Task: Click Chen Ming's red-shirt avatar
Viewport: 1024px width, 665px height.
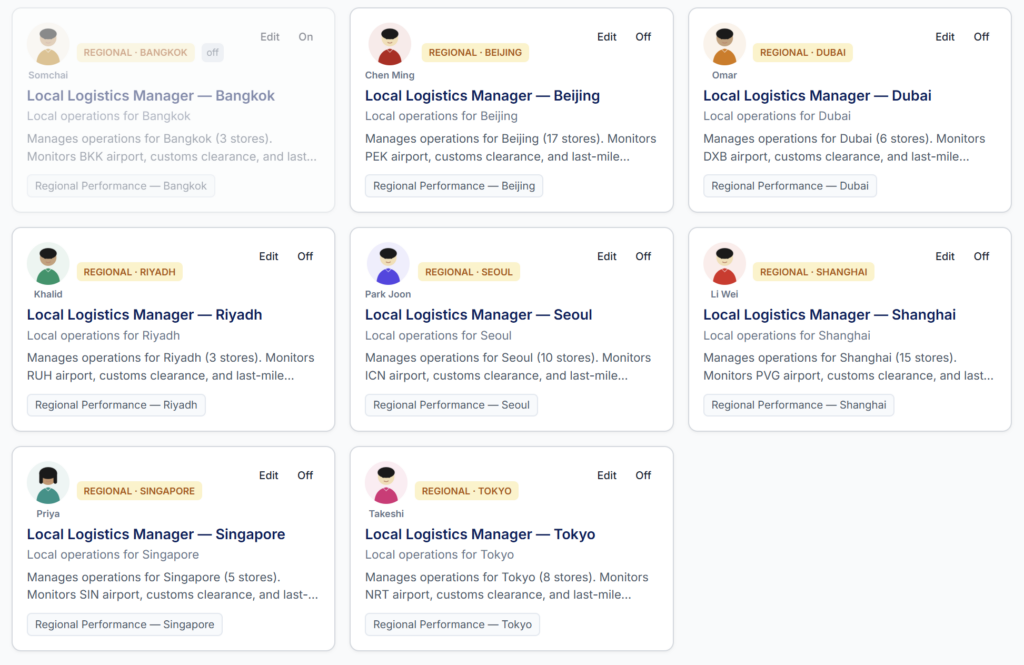Action: point(389,44)
